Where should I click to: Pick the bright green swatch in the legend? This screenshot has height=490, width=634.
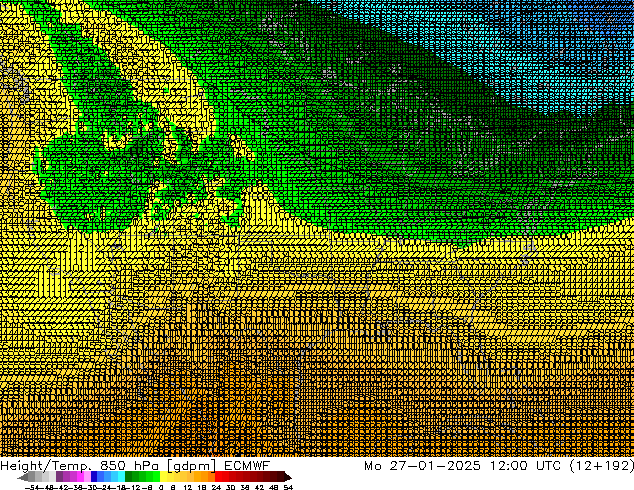click(x=150, y=477)
